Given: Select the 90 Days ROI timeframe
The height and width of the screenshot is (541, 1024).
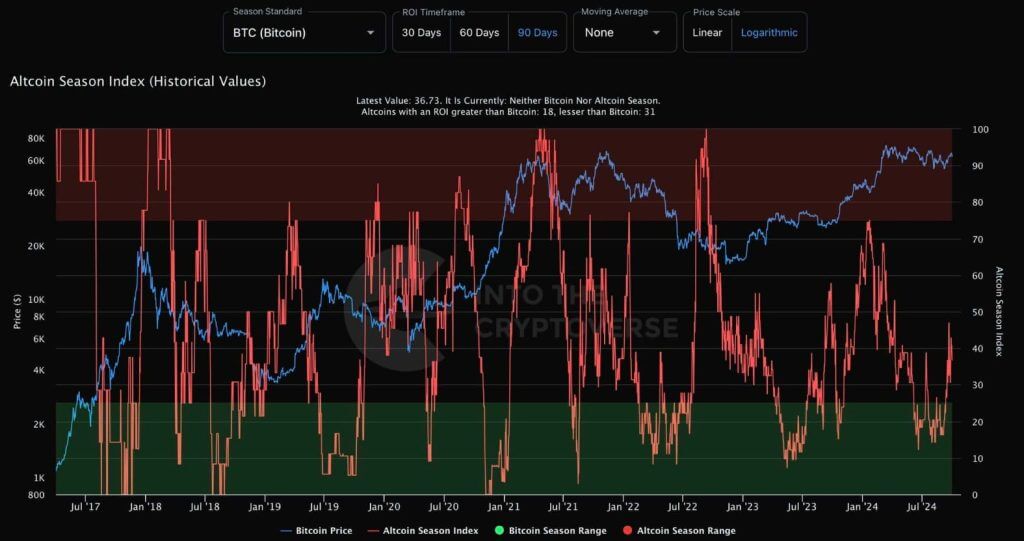Looking at the screenshot, I should (537, 32).
